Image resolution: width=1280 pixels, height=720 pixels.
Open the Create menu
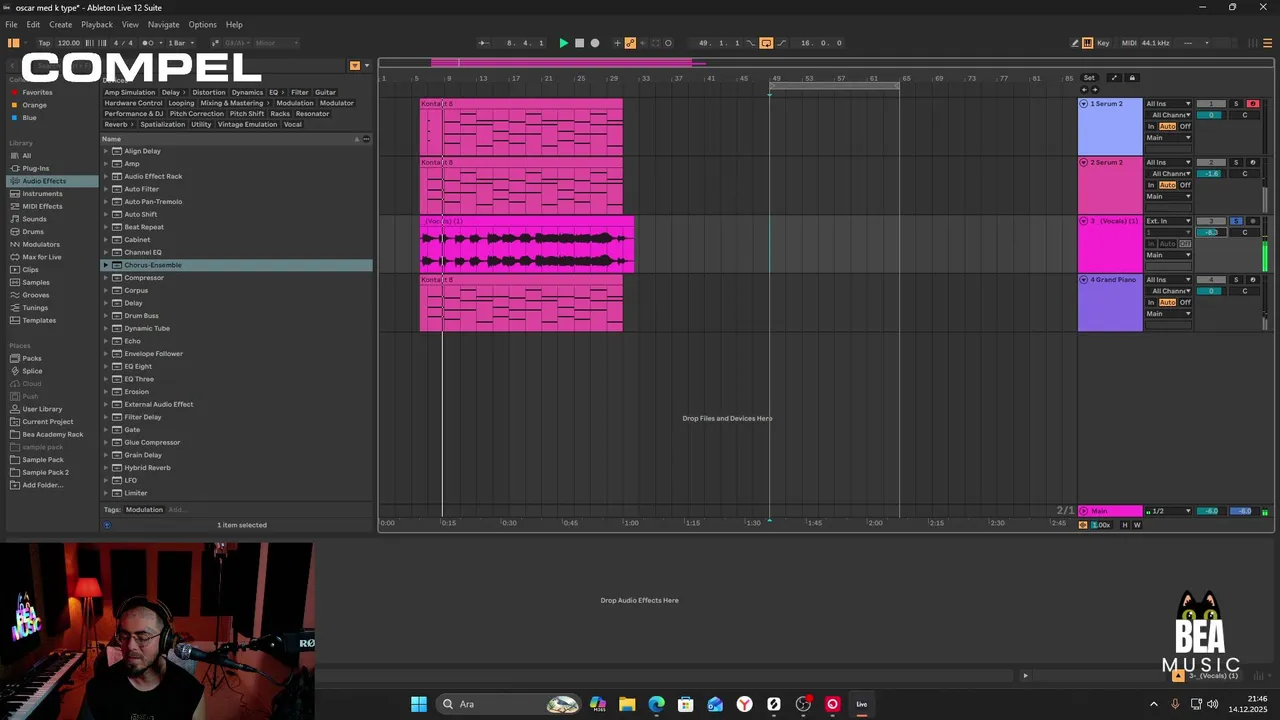click(60, 25)
